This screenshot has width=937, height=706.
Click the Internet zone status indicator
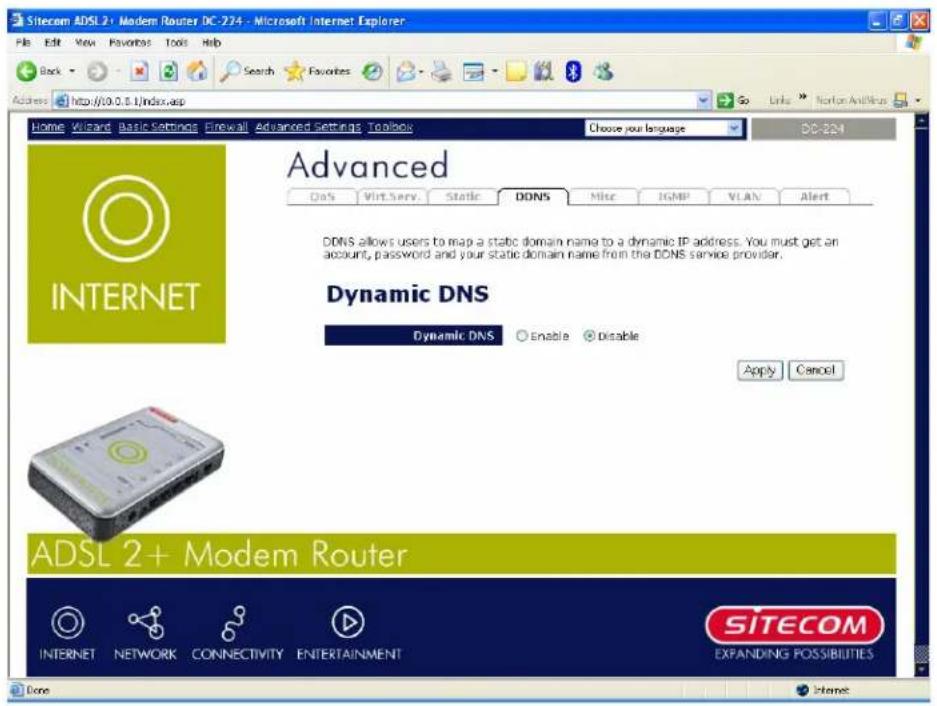coord(823,690)
